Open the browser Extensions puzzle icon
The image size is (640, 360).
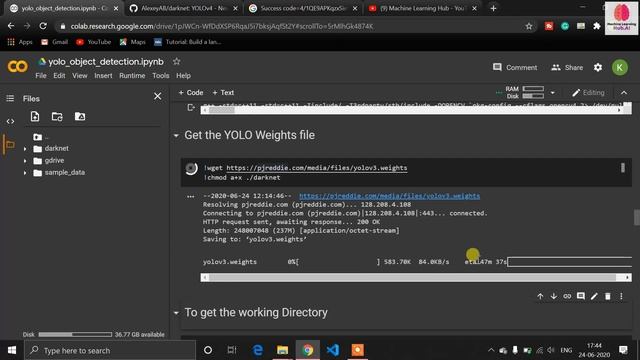tap(597, 26)
